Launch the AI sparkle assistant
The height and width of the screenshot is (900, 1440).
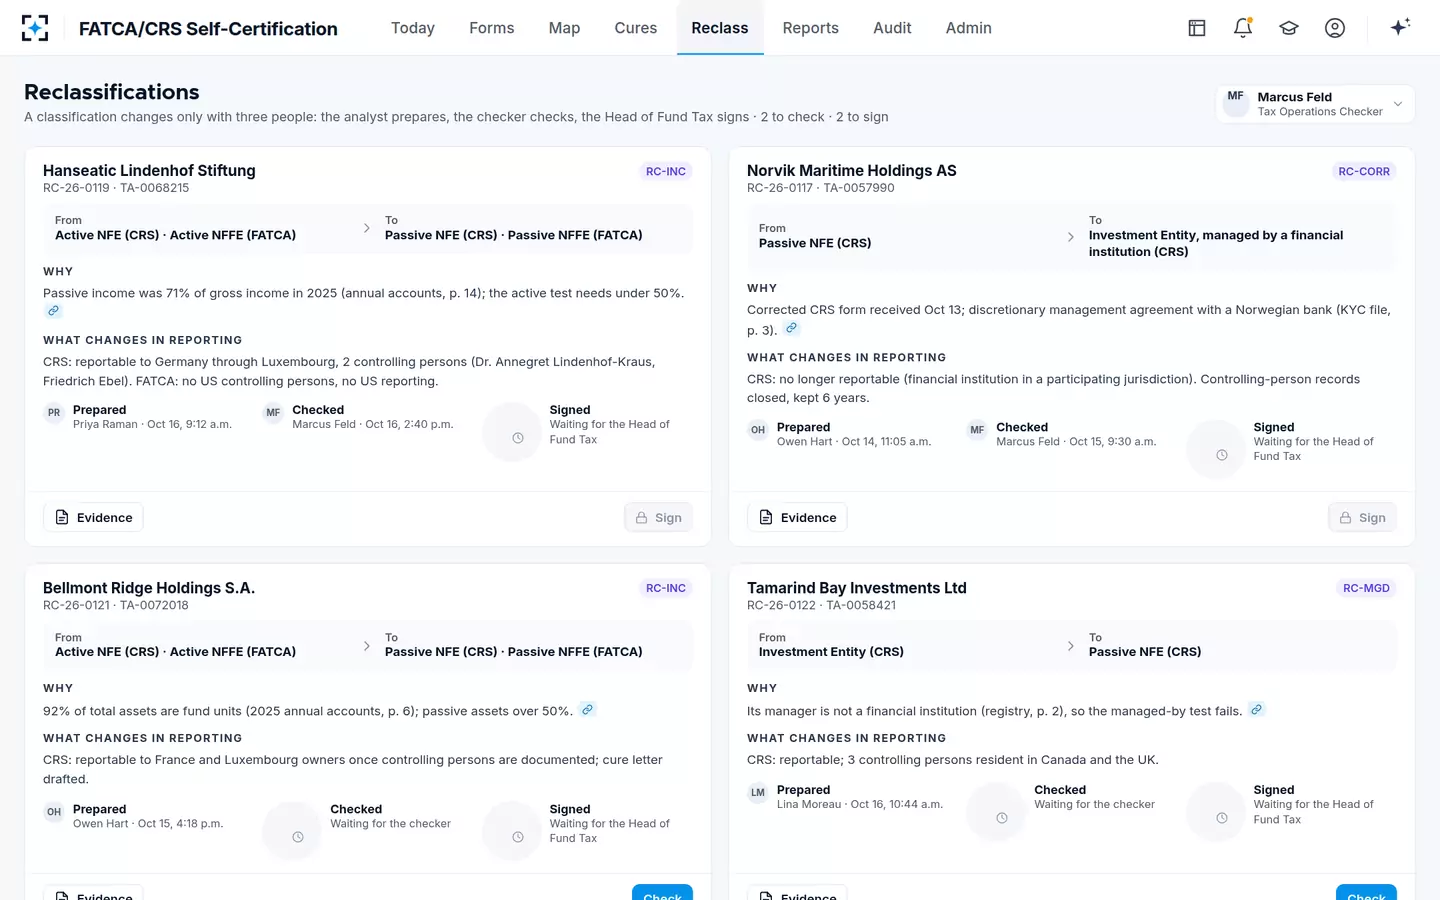[1400, 27]
